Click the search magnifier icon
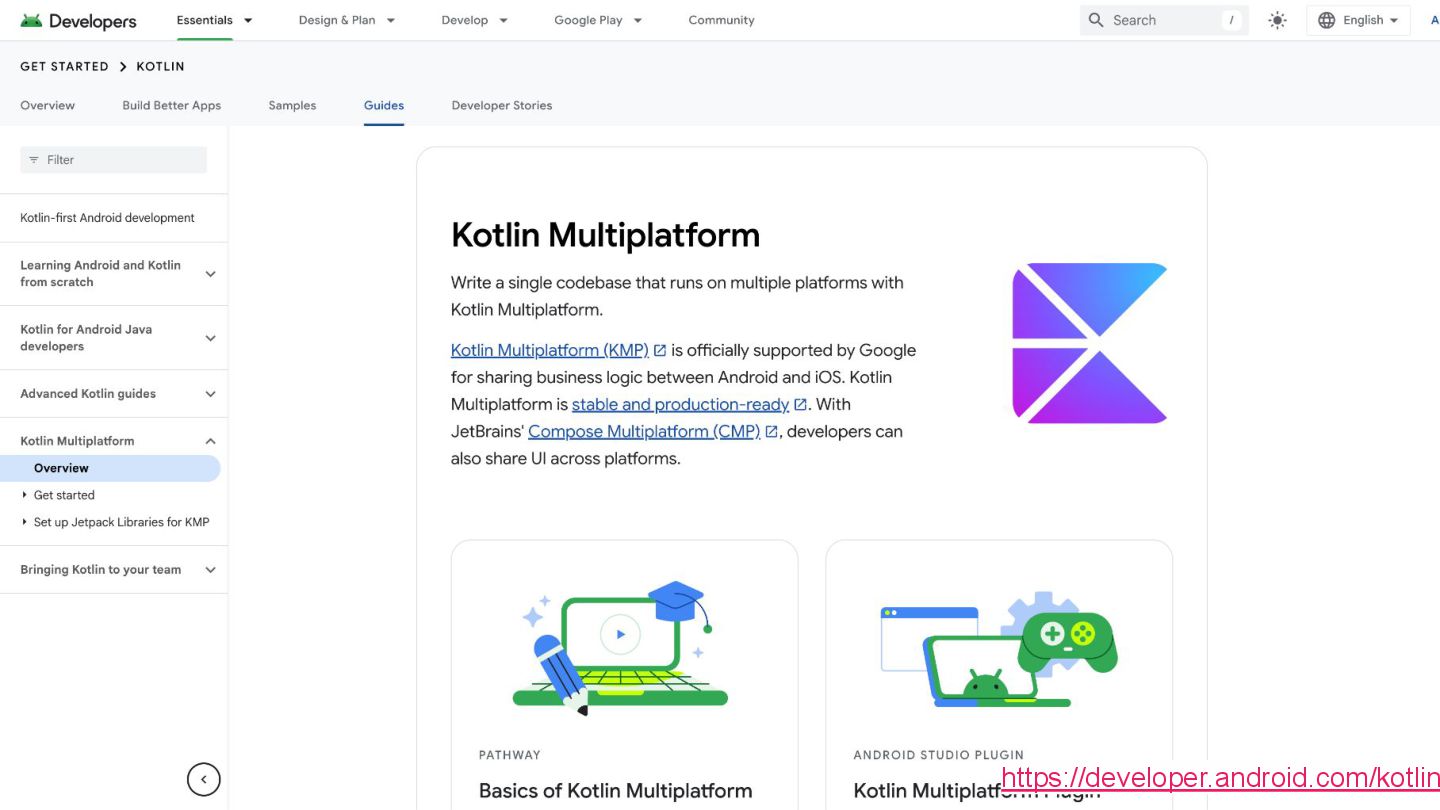Screen dimensions: 1440x810 [1096, 20]
